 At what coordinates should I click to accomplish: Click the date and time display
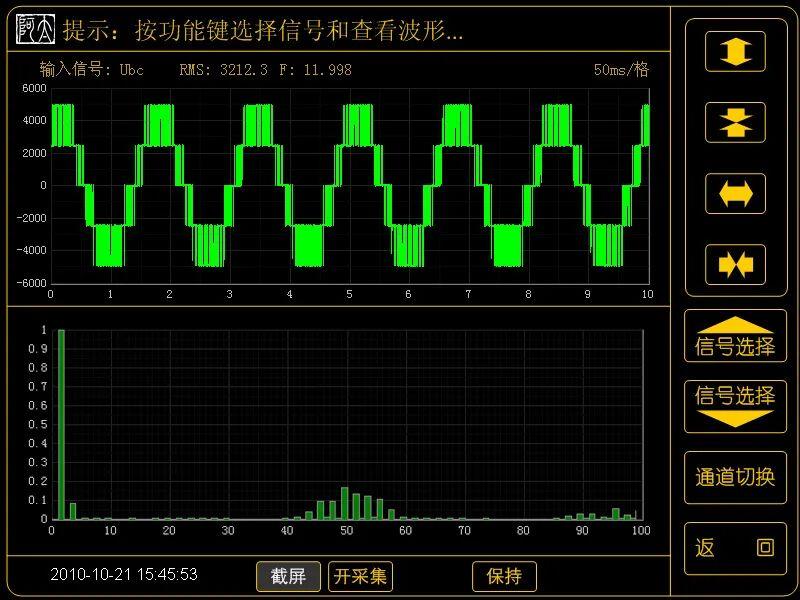[x=124, y=575]
